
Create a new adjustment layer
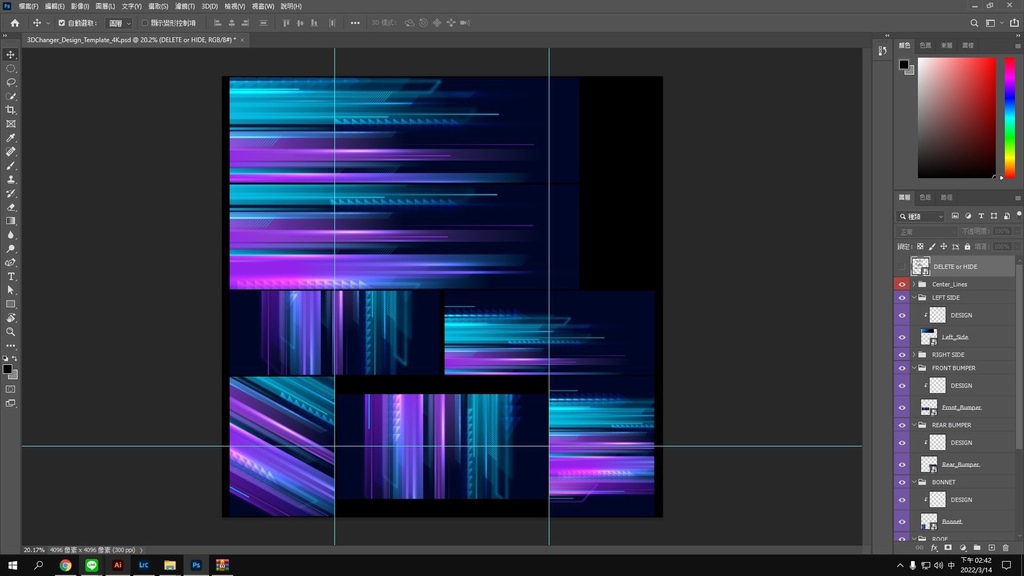click(963, 548)
